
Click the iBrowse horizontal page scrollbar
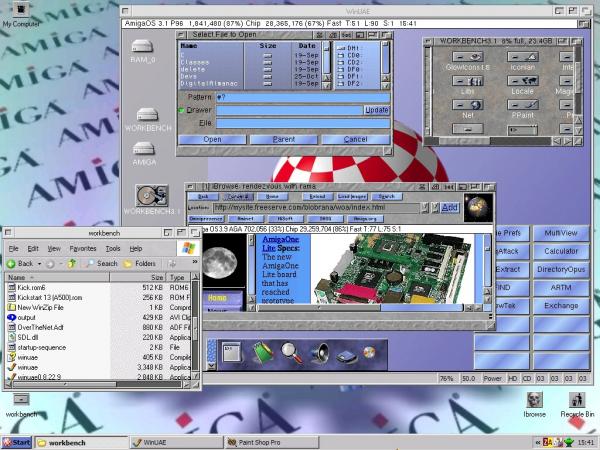pyautogui.click(x=360, y=308)
